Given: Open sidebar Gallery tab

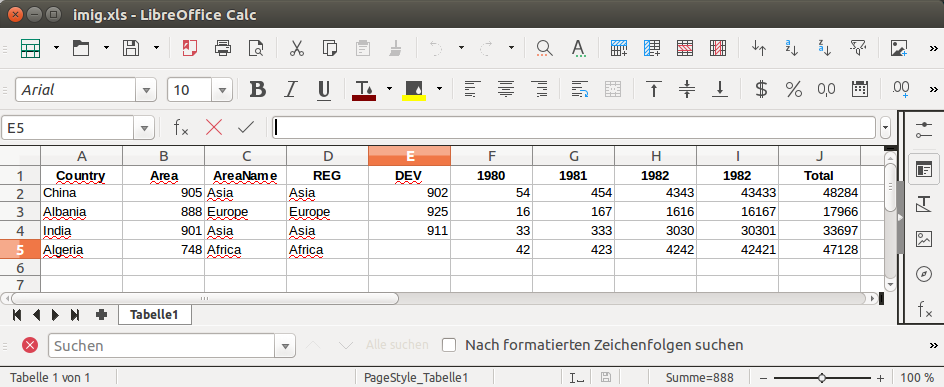Looking at the screenshot, I should (x=924, y=239).
